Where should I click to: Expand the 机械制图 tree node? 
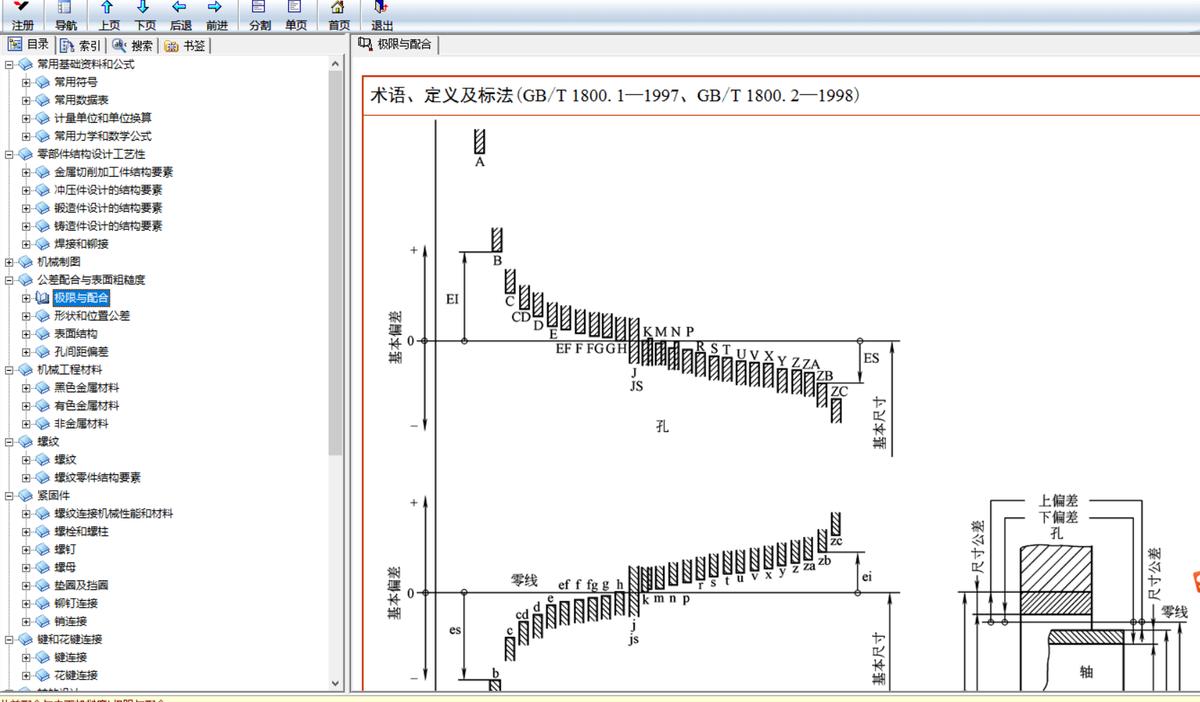pos(10,262)
